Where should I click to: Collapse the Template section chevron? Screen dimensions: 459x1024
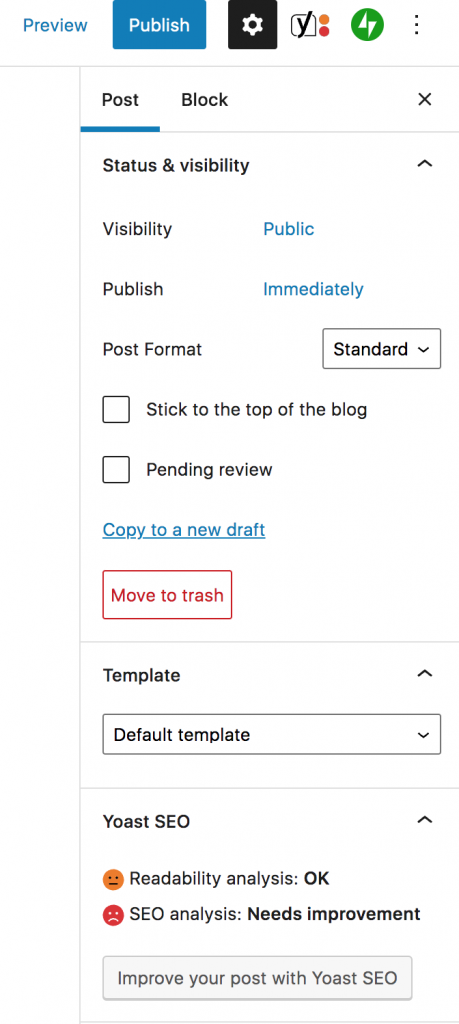(x=424, y=673)
